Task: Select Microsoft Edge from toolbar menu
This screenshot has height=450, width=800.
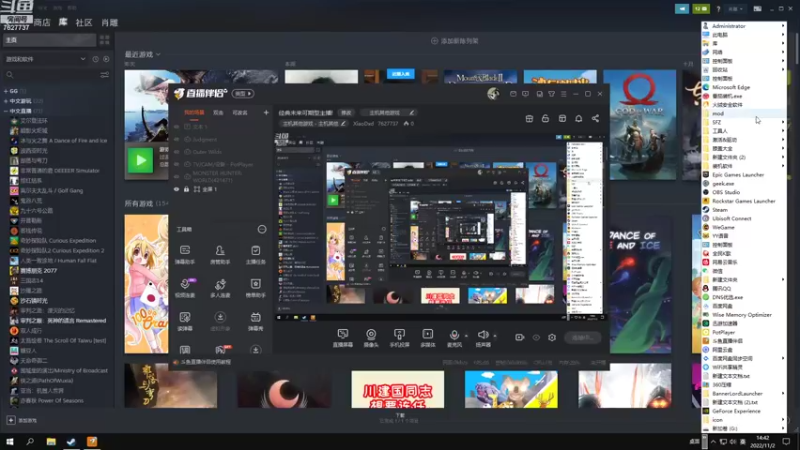Action: 744,87
